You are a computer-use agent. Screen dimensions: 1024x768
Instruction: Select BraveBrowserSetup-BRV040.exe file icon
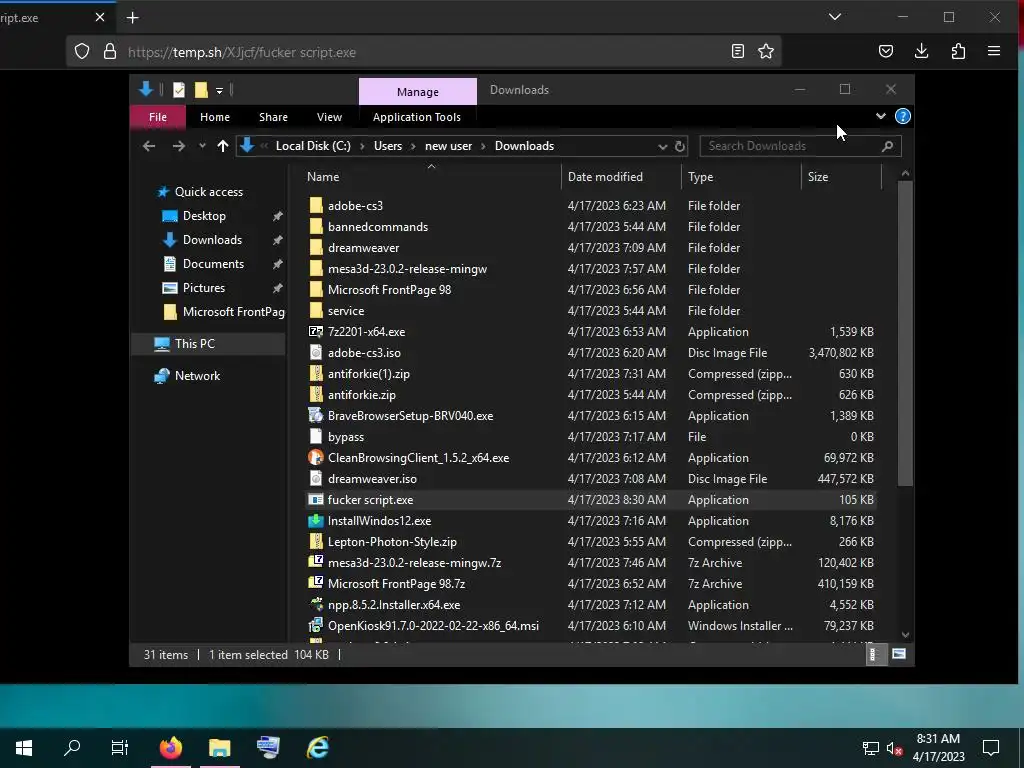coord(315,415)
